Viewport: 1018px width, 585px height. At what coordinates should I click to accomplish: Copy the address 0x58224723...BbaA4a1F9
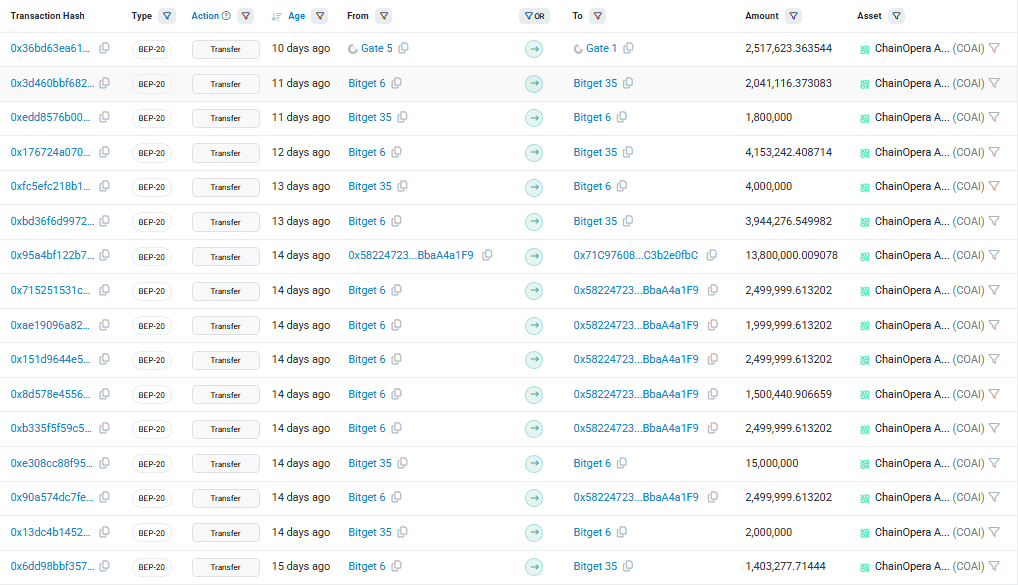click(x=487, y=256)
